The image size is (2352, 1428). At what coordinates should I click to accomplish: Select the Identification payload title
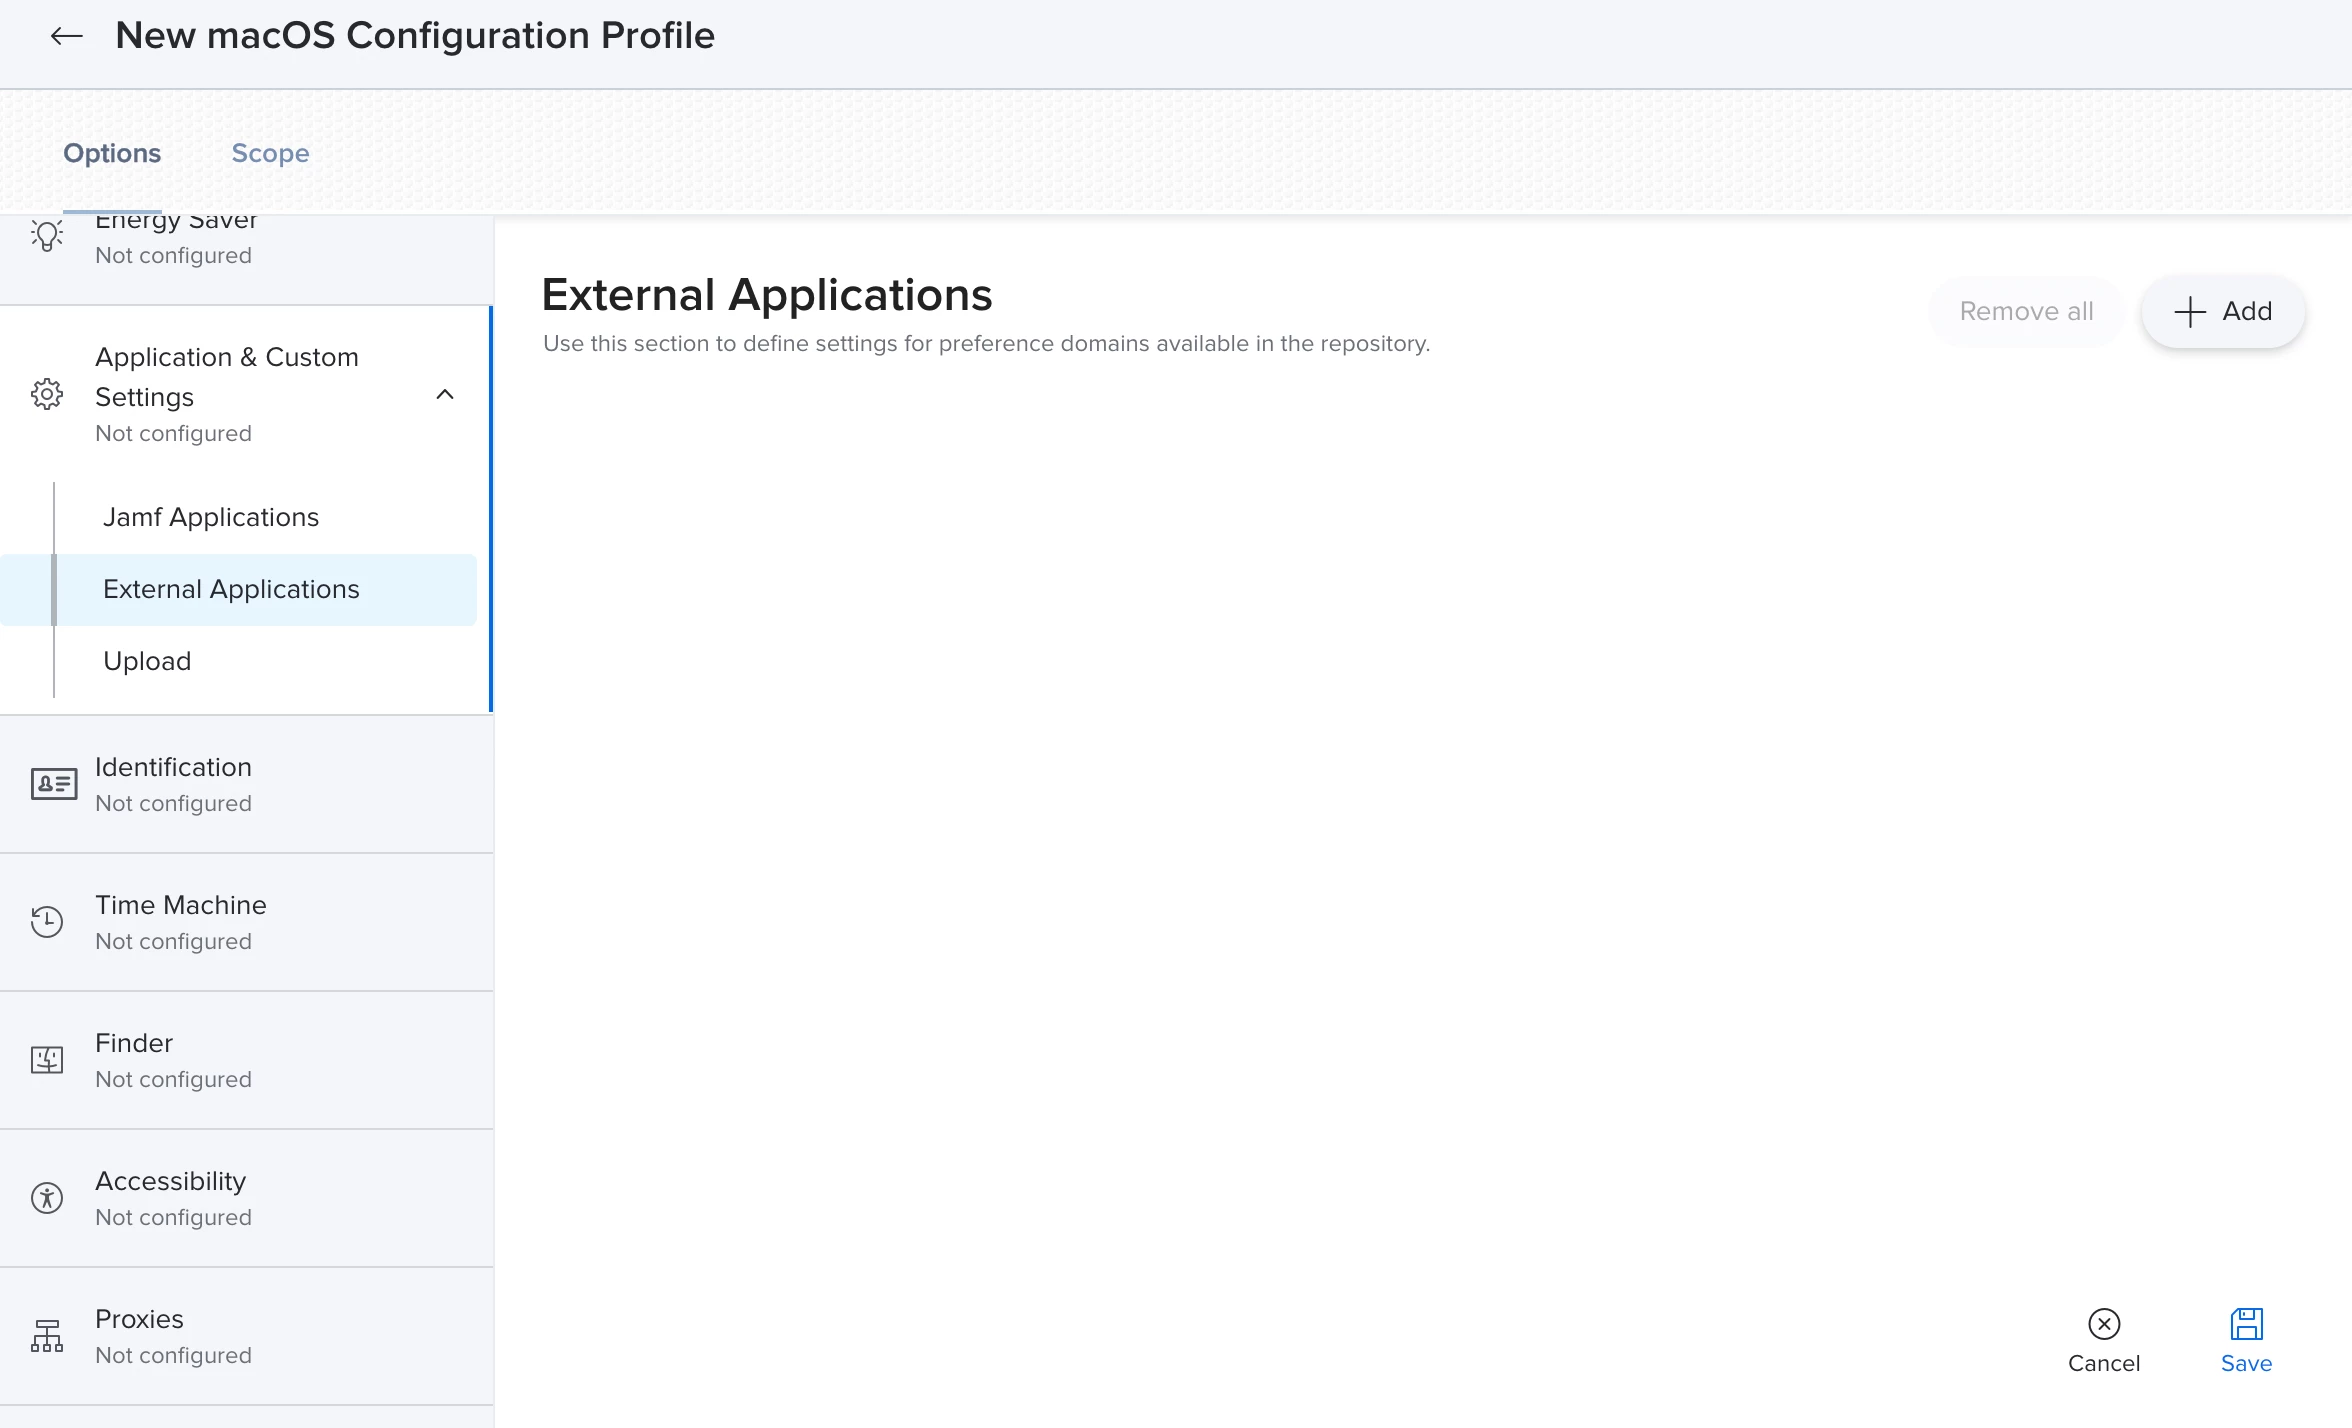[x=173, y=767]
